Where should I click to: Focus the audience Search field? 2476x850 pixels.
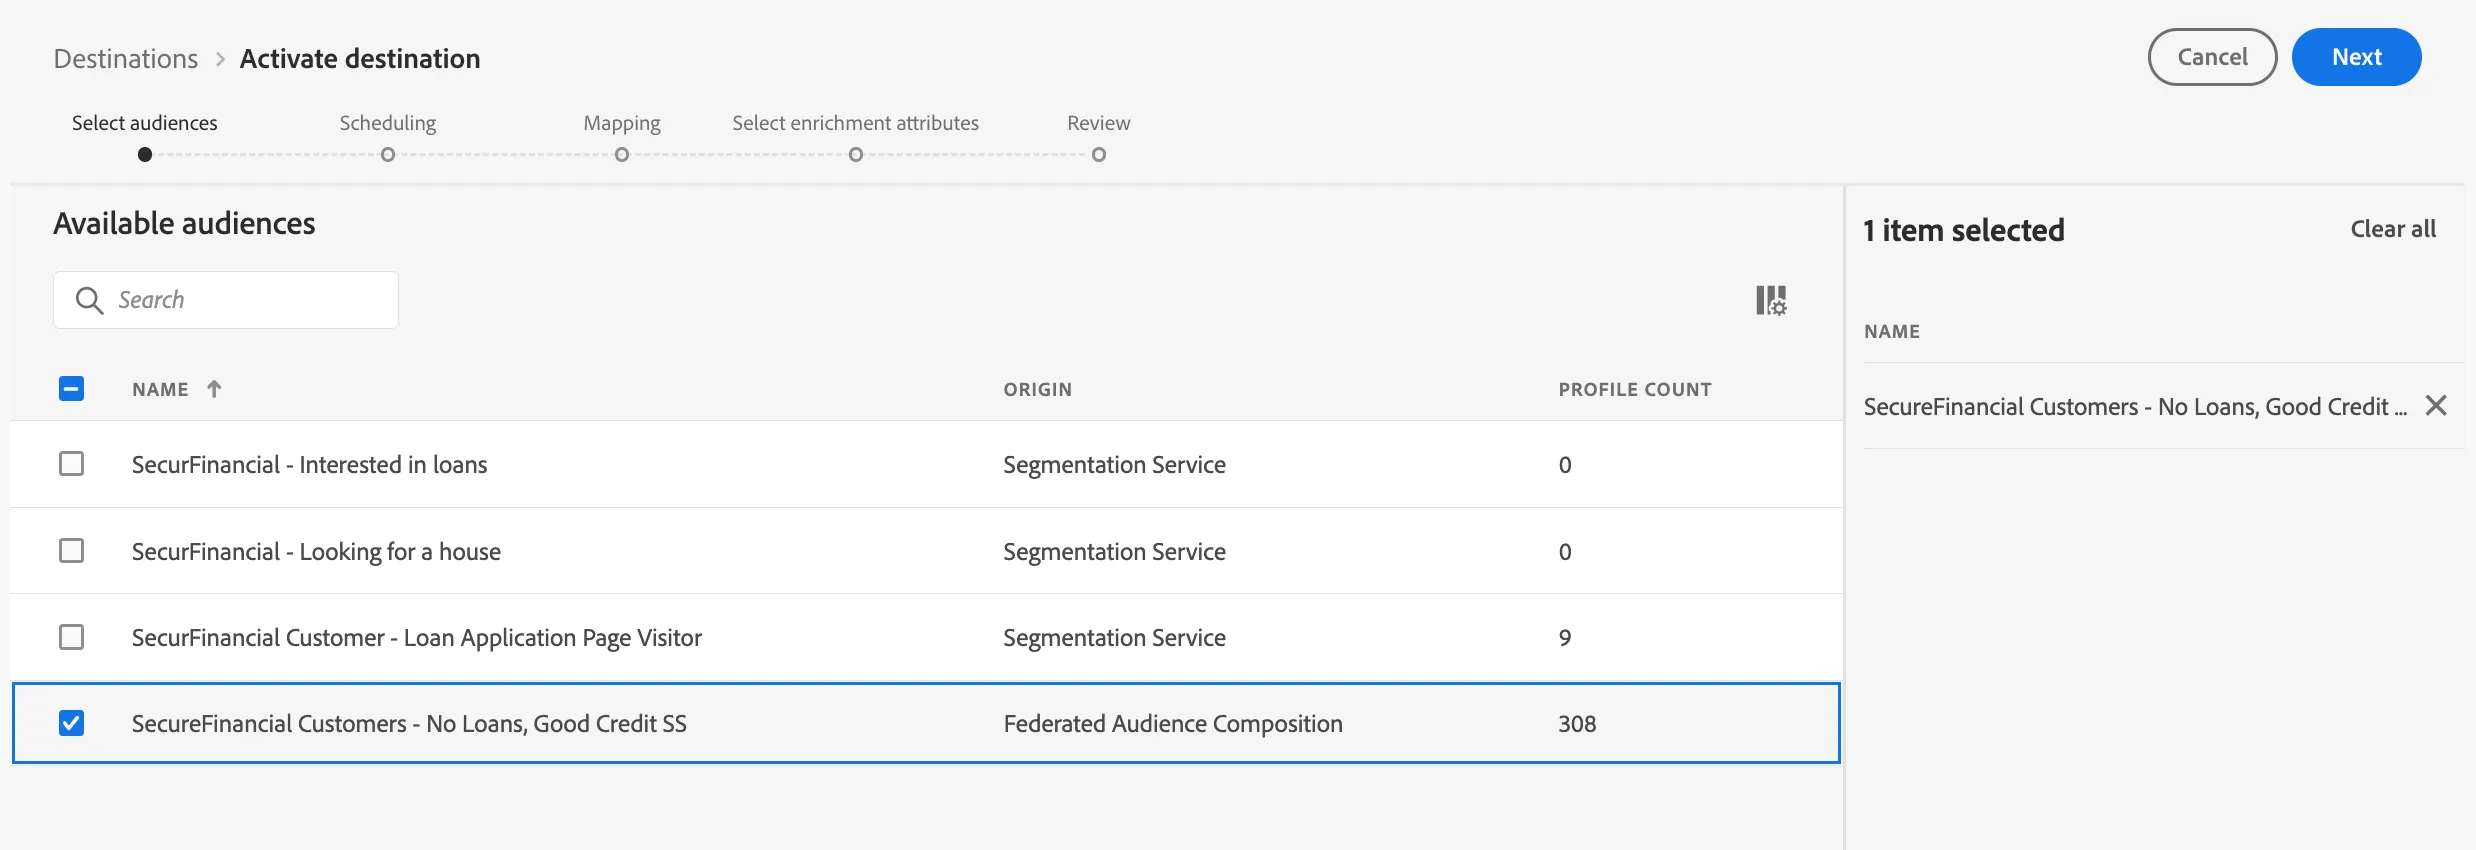coord(226,300)
